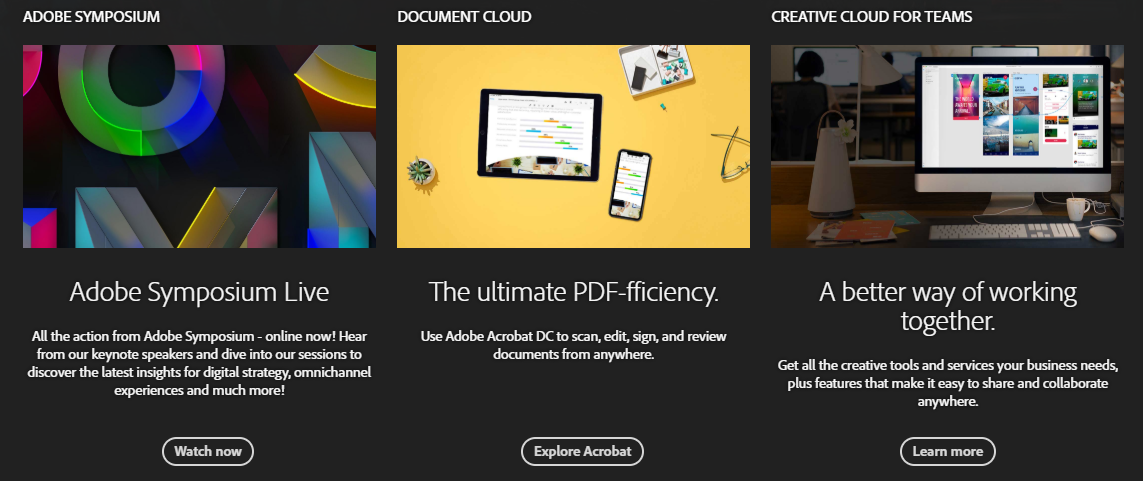The height and width of the screenshot is (481, 1143).
Task: Click the 'Get all the creative tools' description
Action: coord(948,383)
